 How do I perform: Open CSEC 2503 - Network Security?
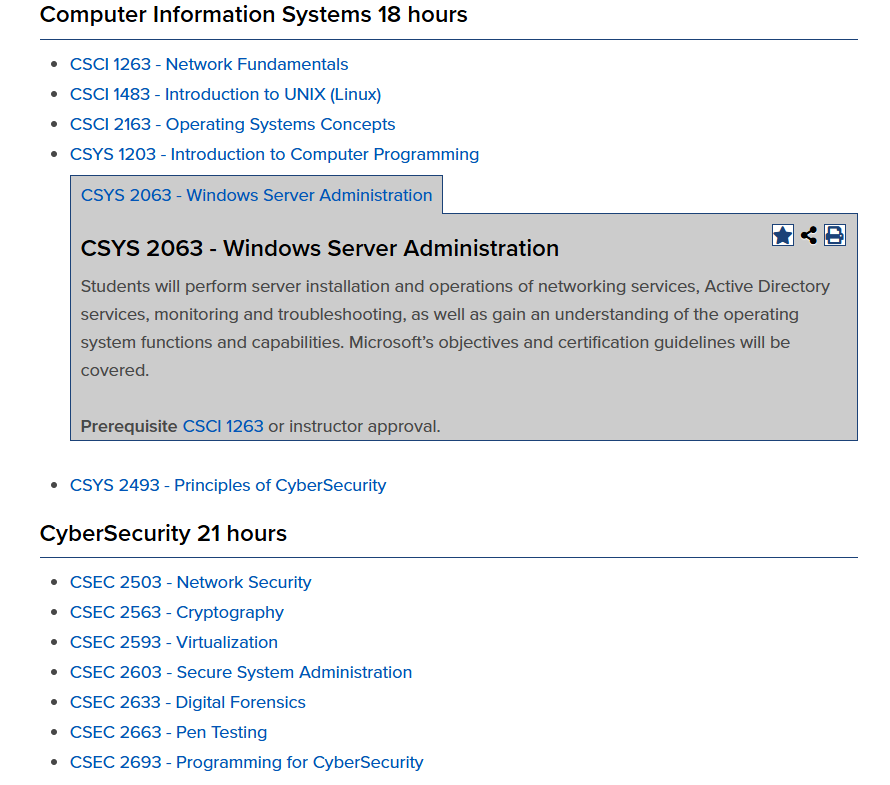point(191,582)
